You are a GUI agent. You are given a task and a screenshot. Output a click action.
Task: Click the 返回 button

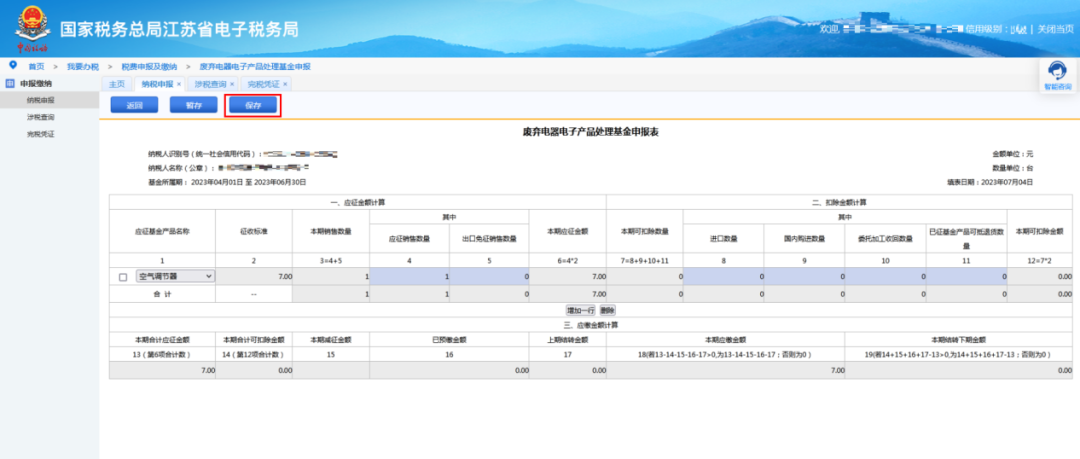[134, 105]
